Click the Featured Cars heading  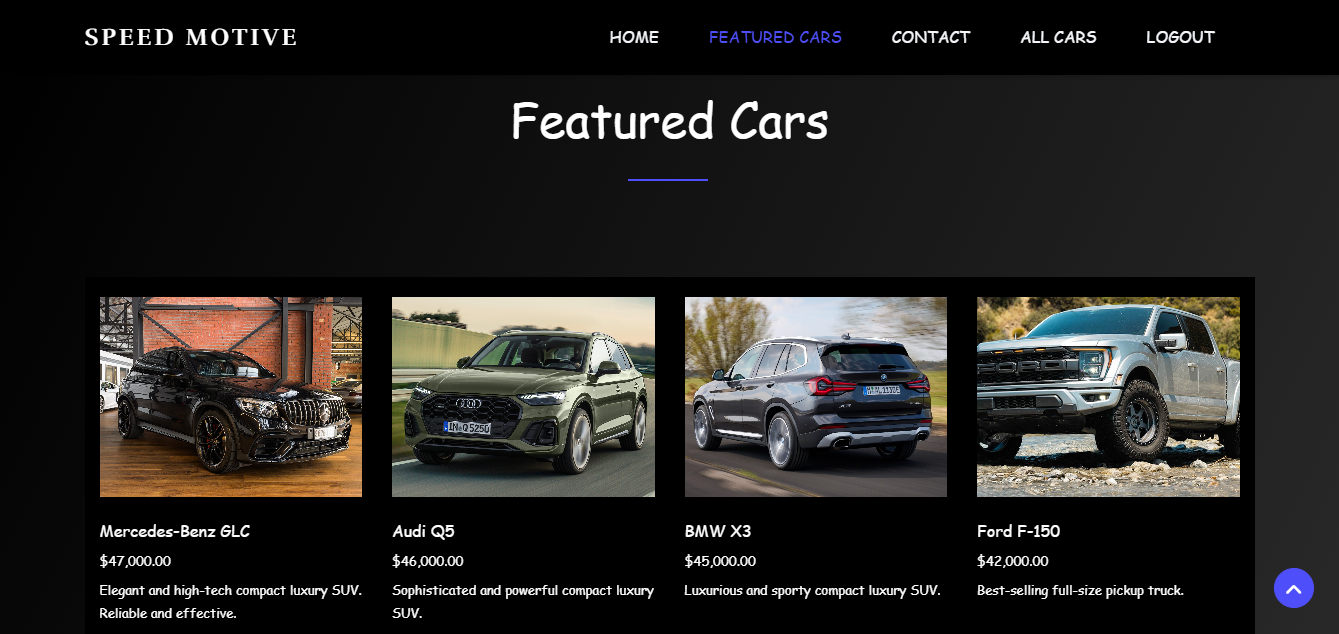669,121
